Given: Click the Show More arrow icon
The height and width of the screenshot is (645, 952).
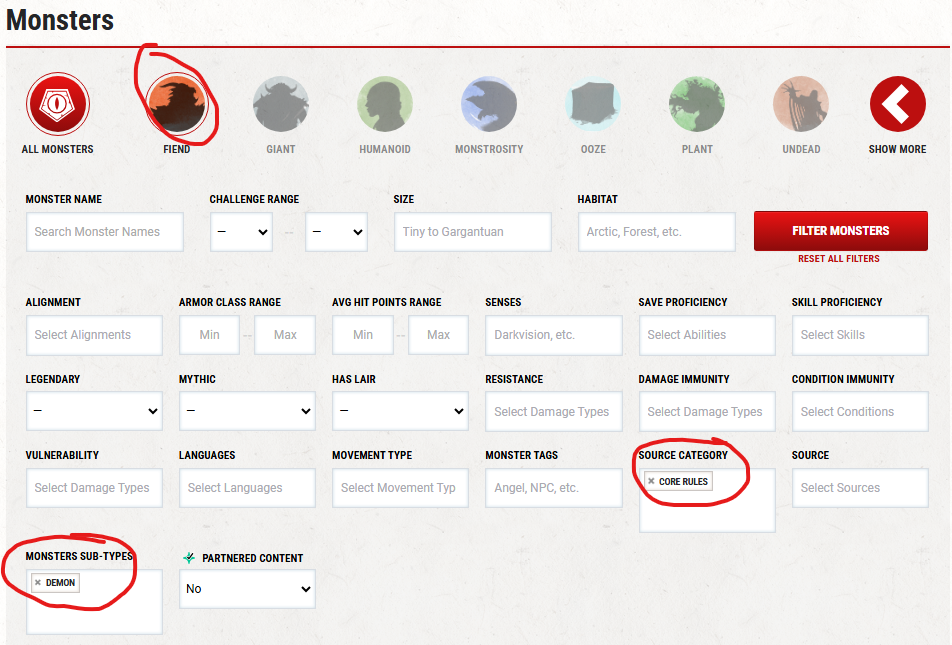Looking at the screenshot, I should 897,105.
